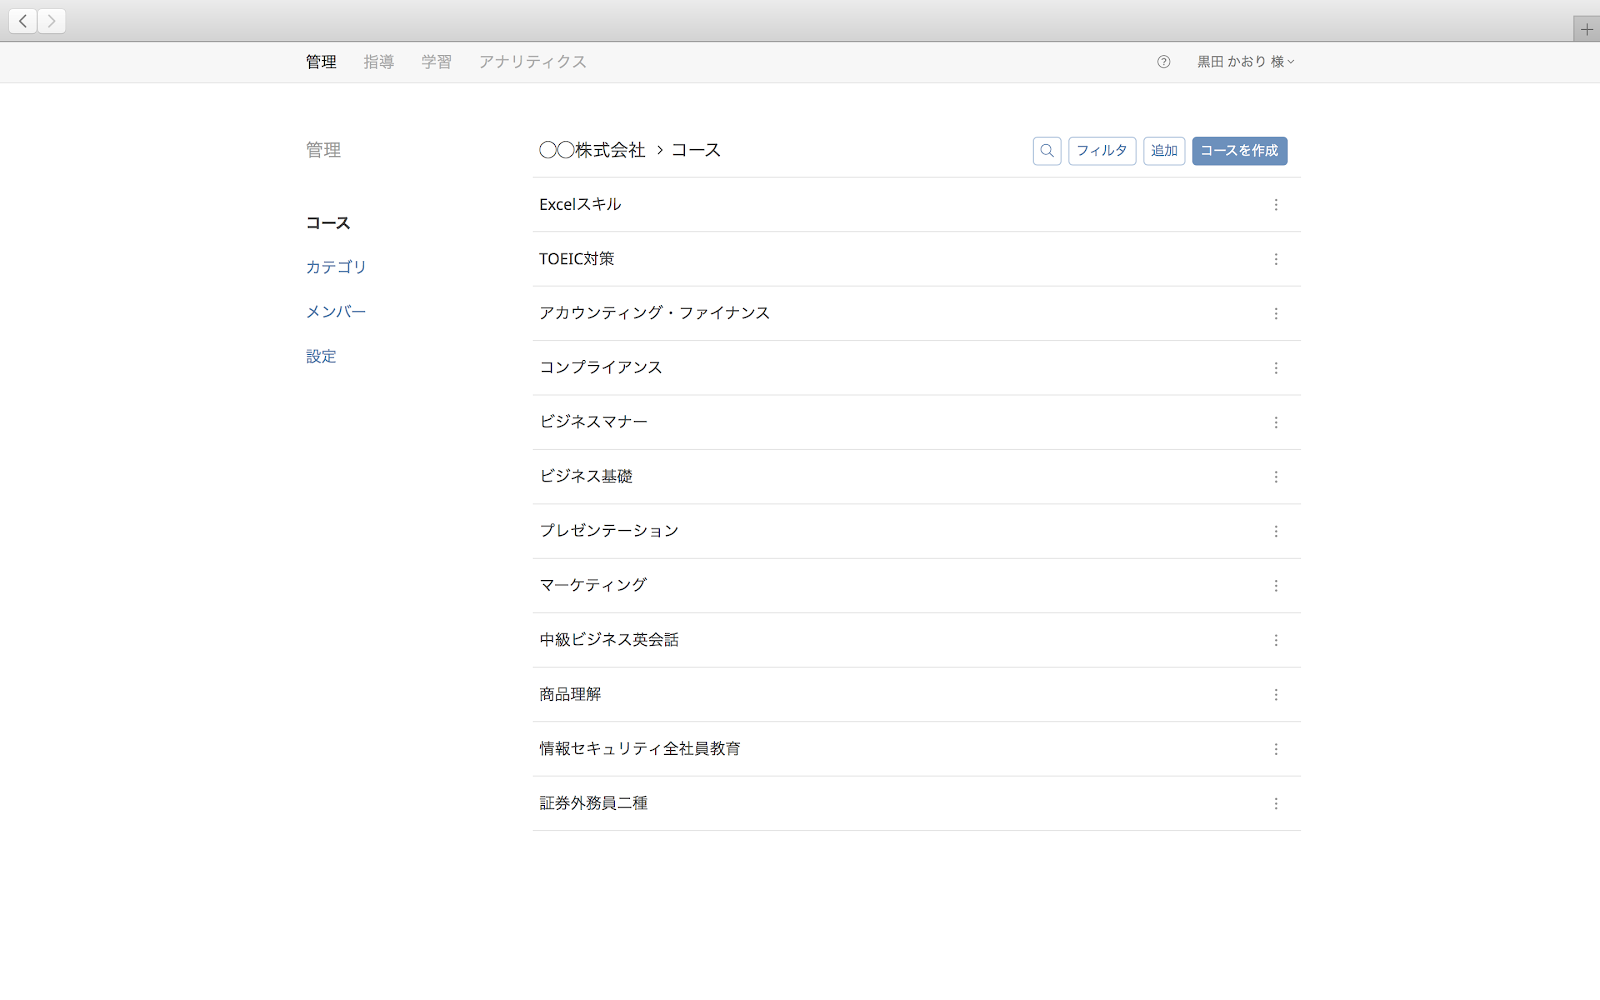Open the 追加 add menu
Viewport: 1600px width, 1000px height.
1164,151
